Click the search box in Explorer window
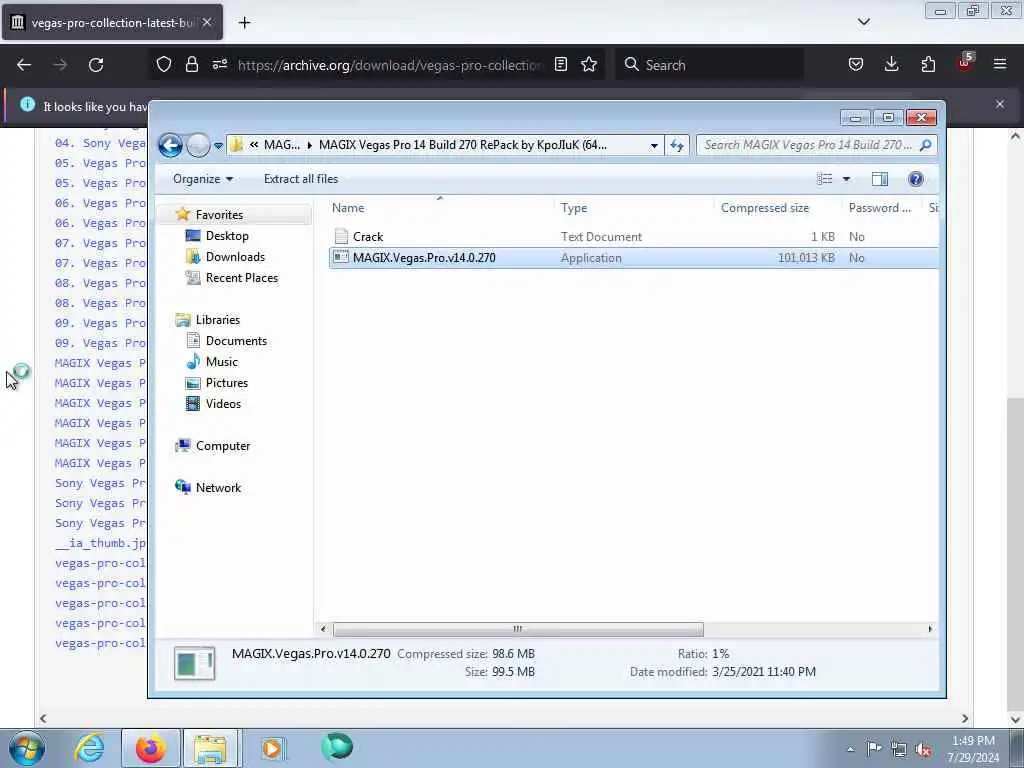Screen dimensions: 1024x768 [816, 145]
